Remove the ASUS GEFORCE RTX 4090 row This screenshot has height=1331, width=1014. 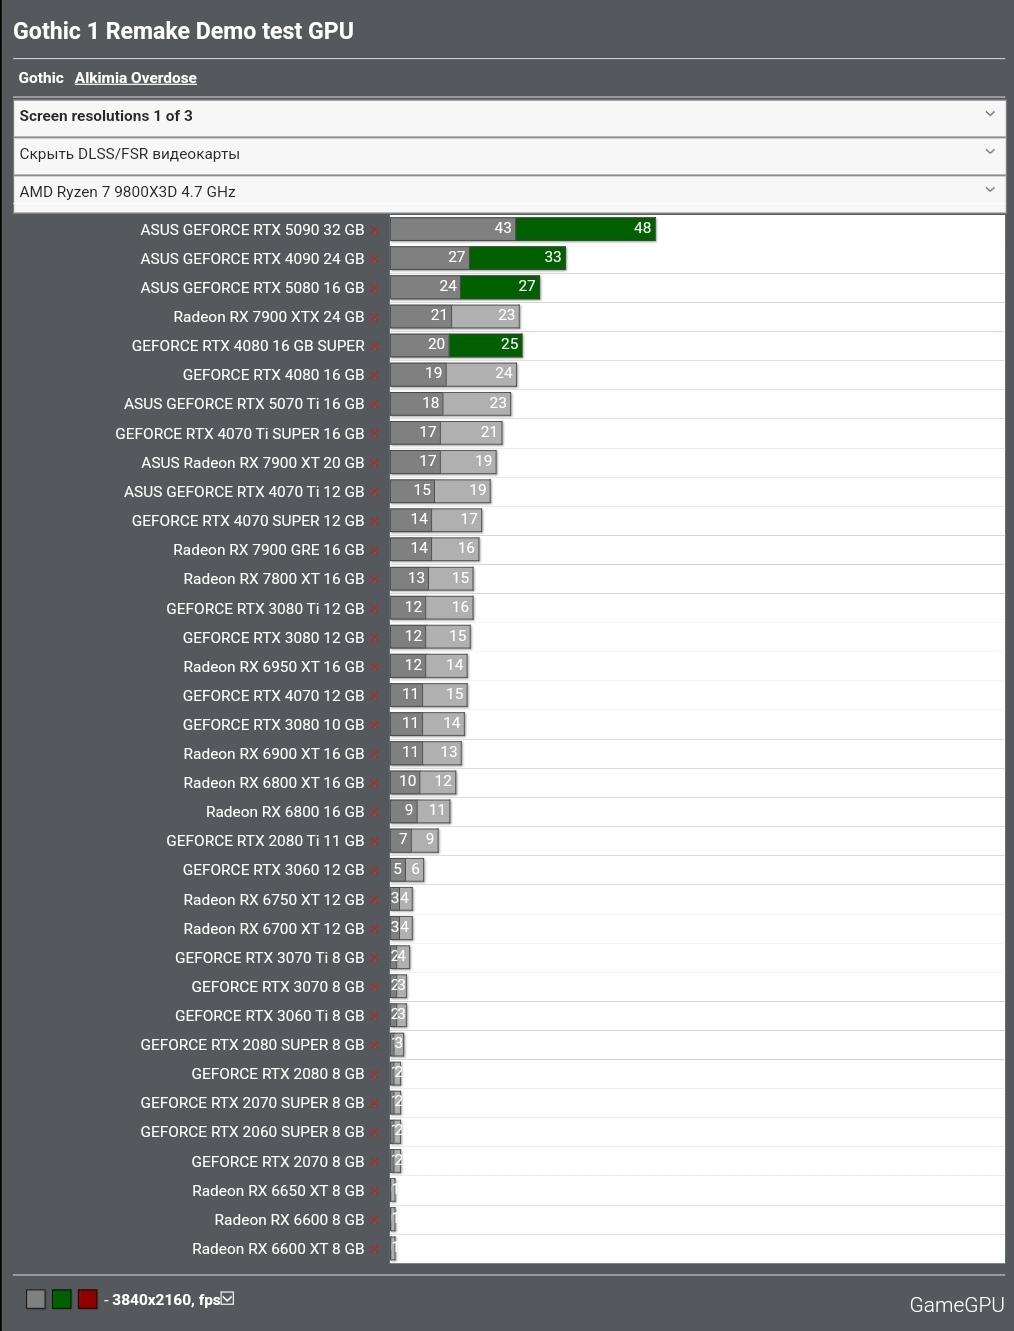pyautogui.click(x=375, y=259)
